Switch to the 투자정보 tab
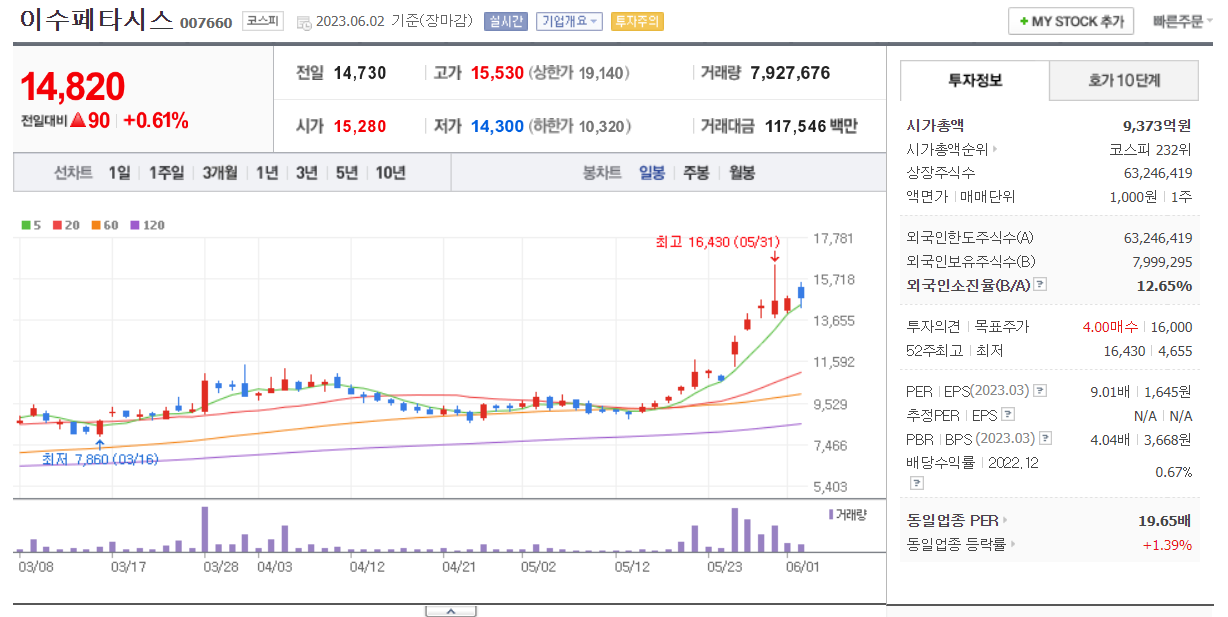 [x=975, y=80]
